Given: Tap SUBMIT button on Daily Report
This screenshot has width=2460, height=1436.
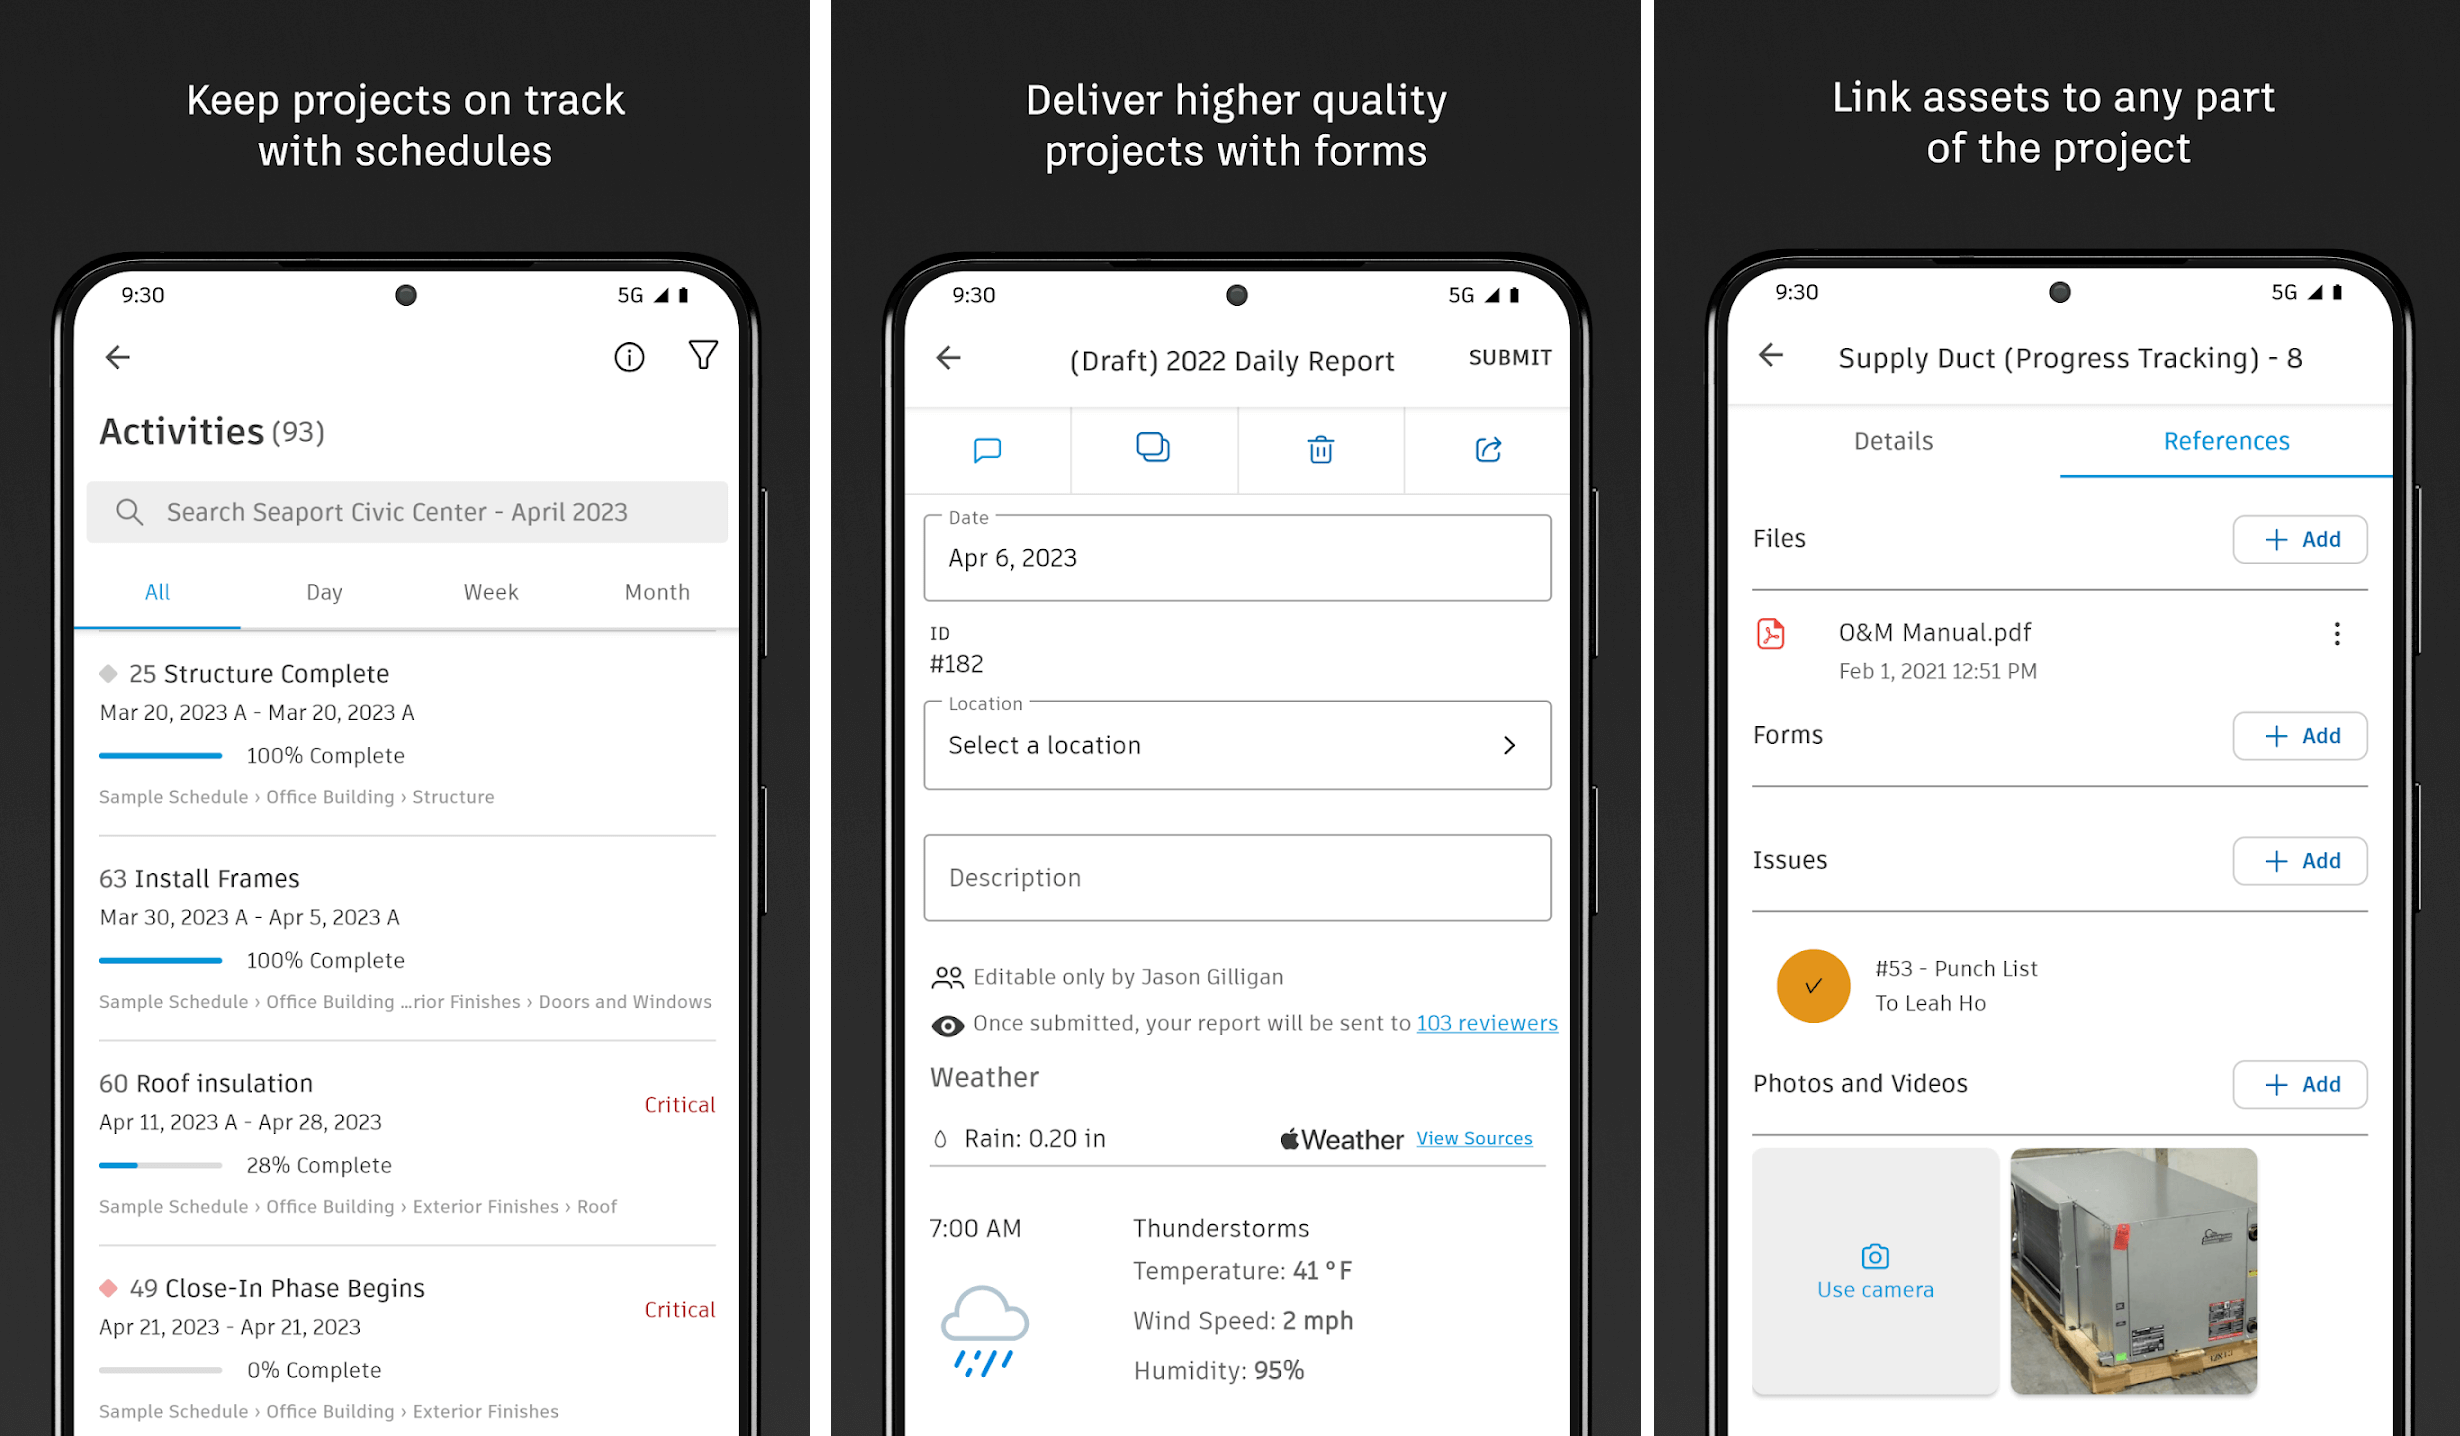Looking at the screenshot, I should click(x=1510, y=357).
